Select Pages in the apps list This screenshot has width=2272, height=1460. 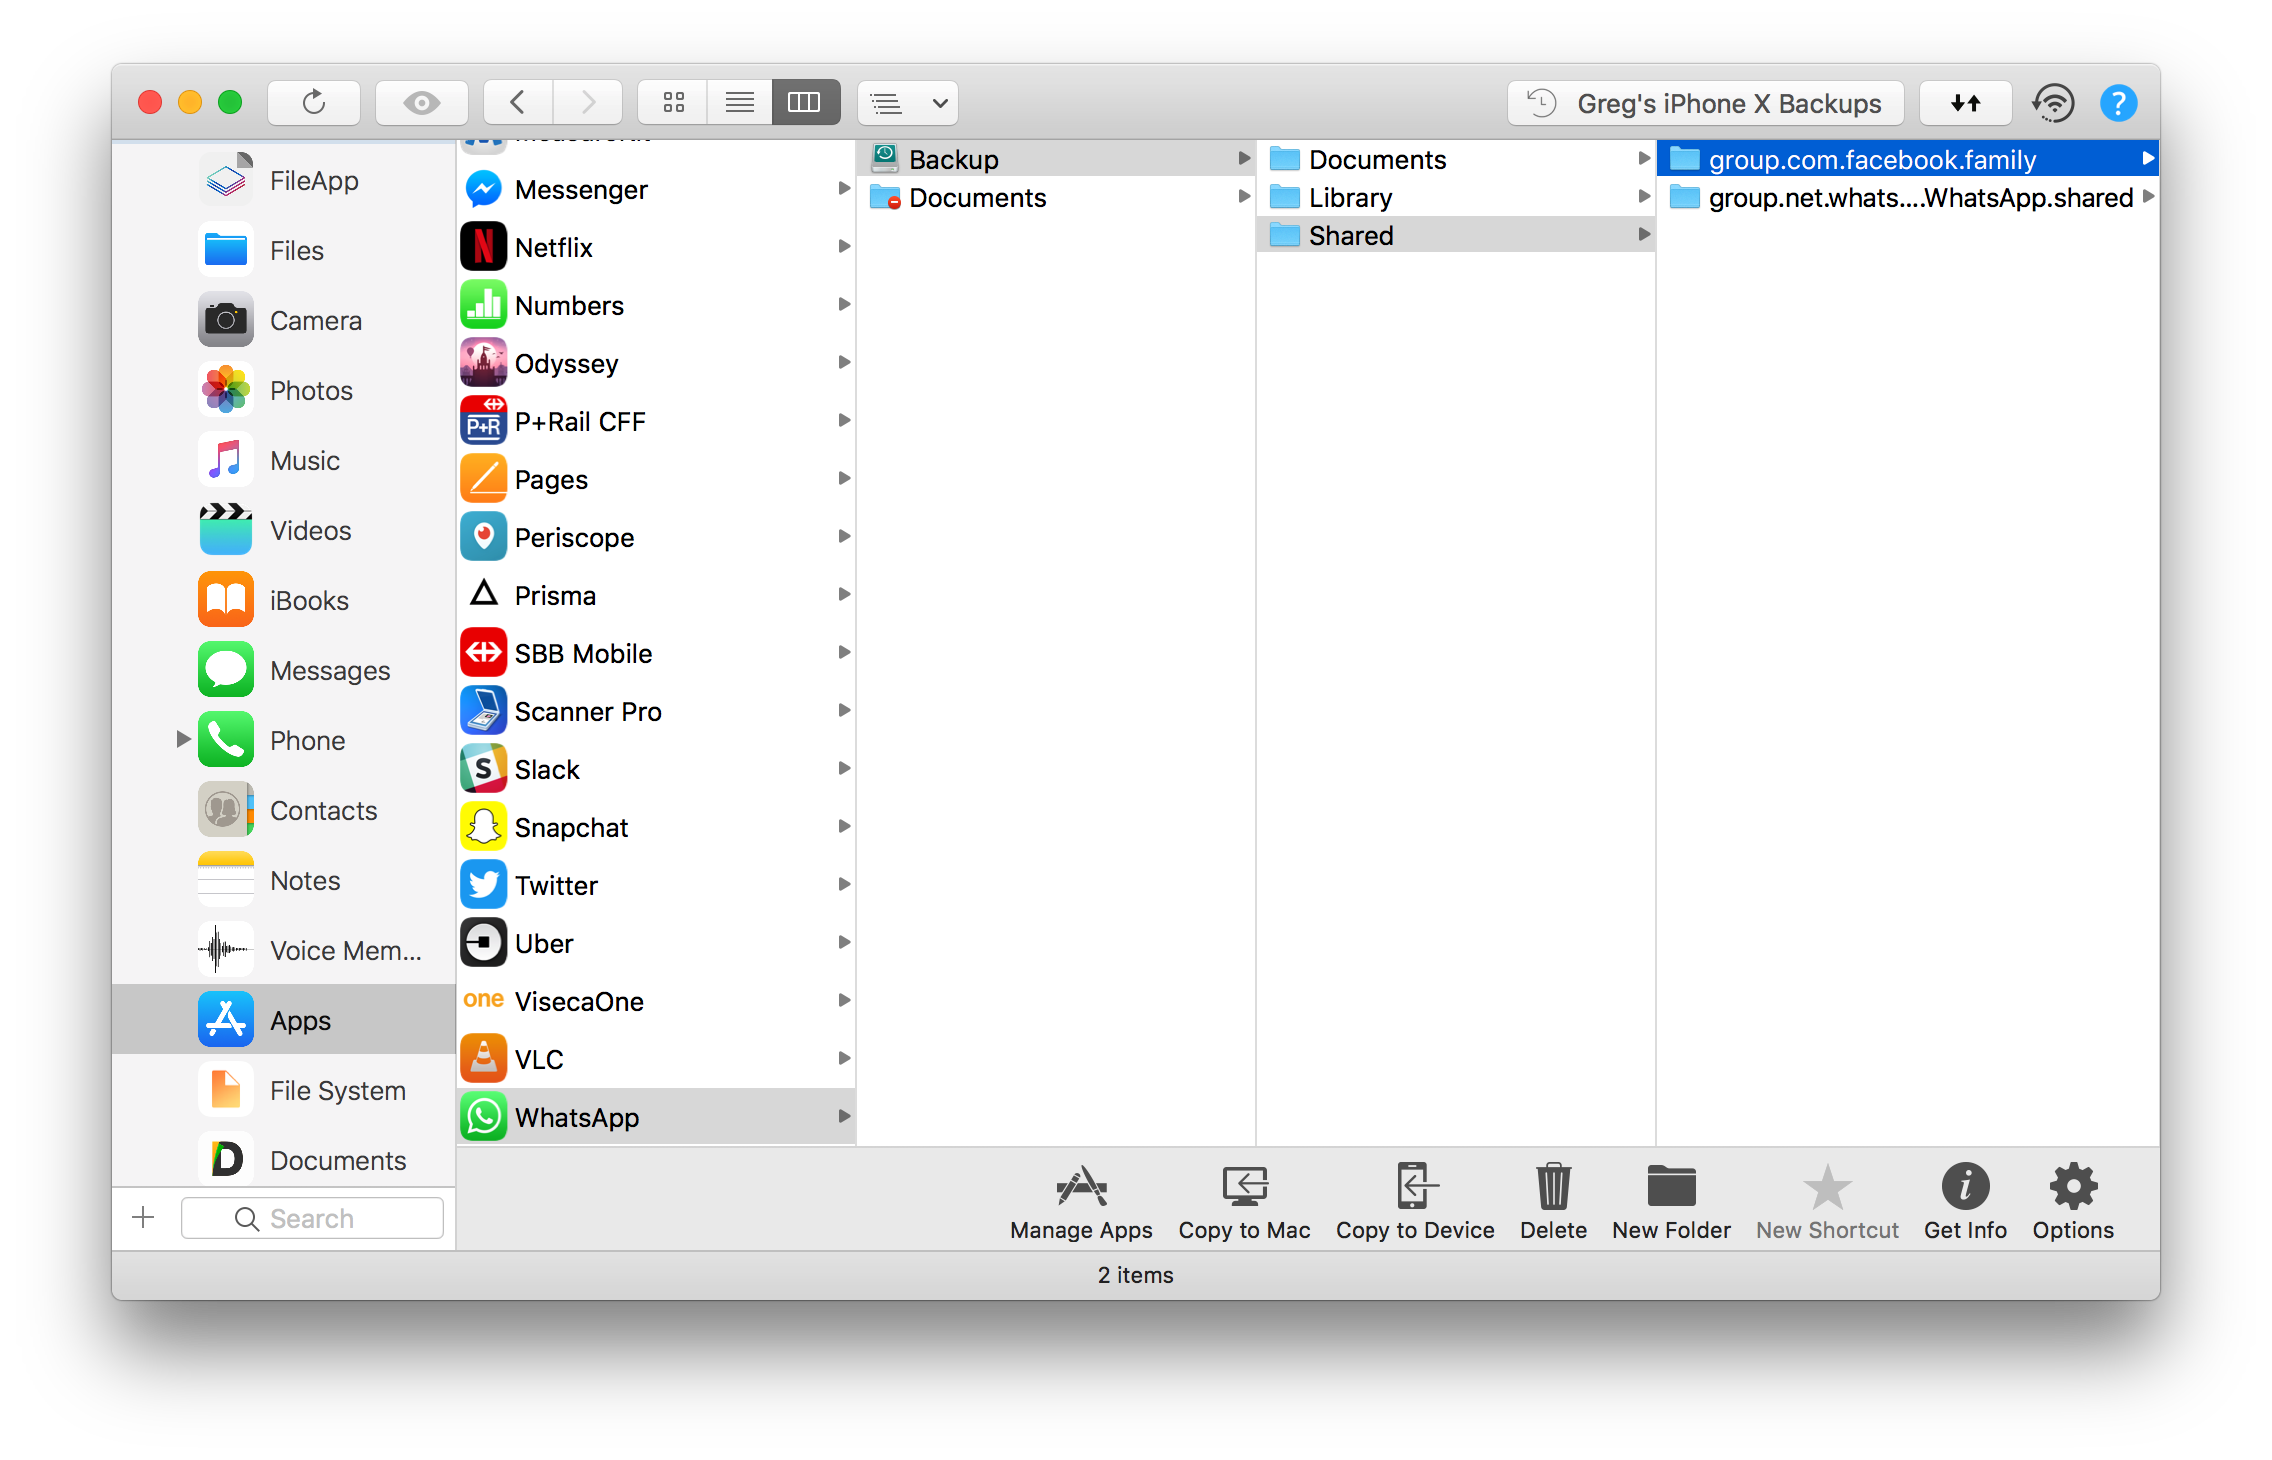coord(656,479)
